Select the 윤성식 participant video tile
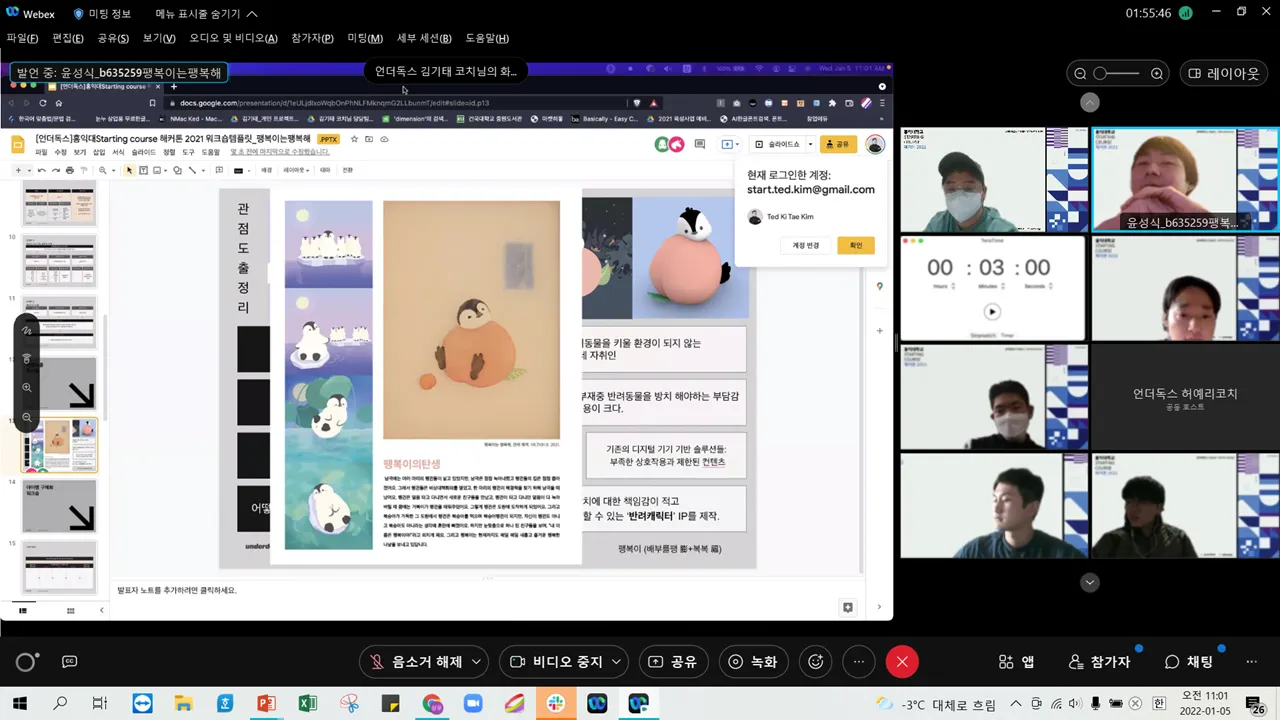Image resolution: width=1280 pixels, height=720 pixels. [1184, 180]
